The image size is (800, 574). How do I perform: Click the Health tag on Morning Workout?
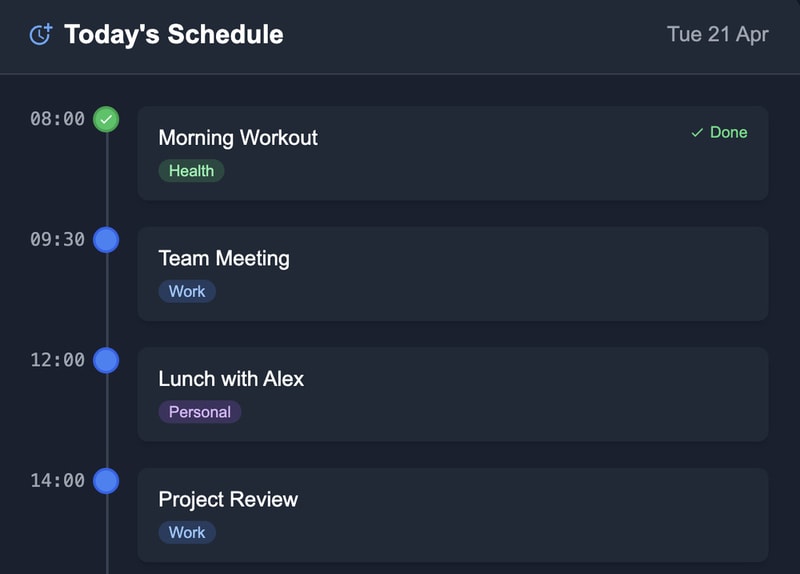(191, 171)
